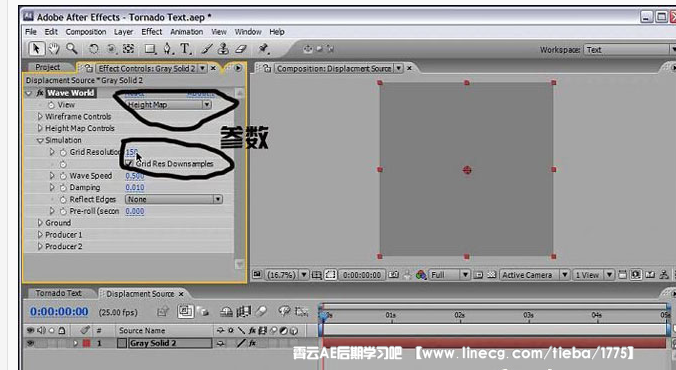Click Always Preview This View icon
The height and width of the screenshot is (370, 676).
click(x=257, y=275)
